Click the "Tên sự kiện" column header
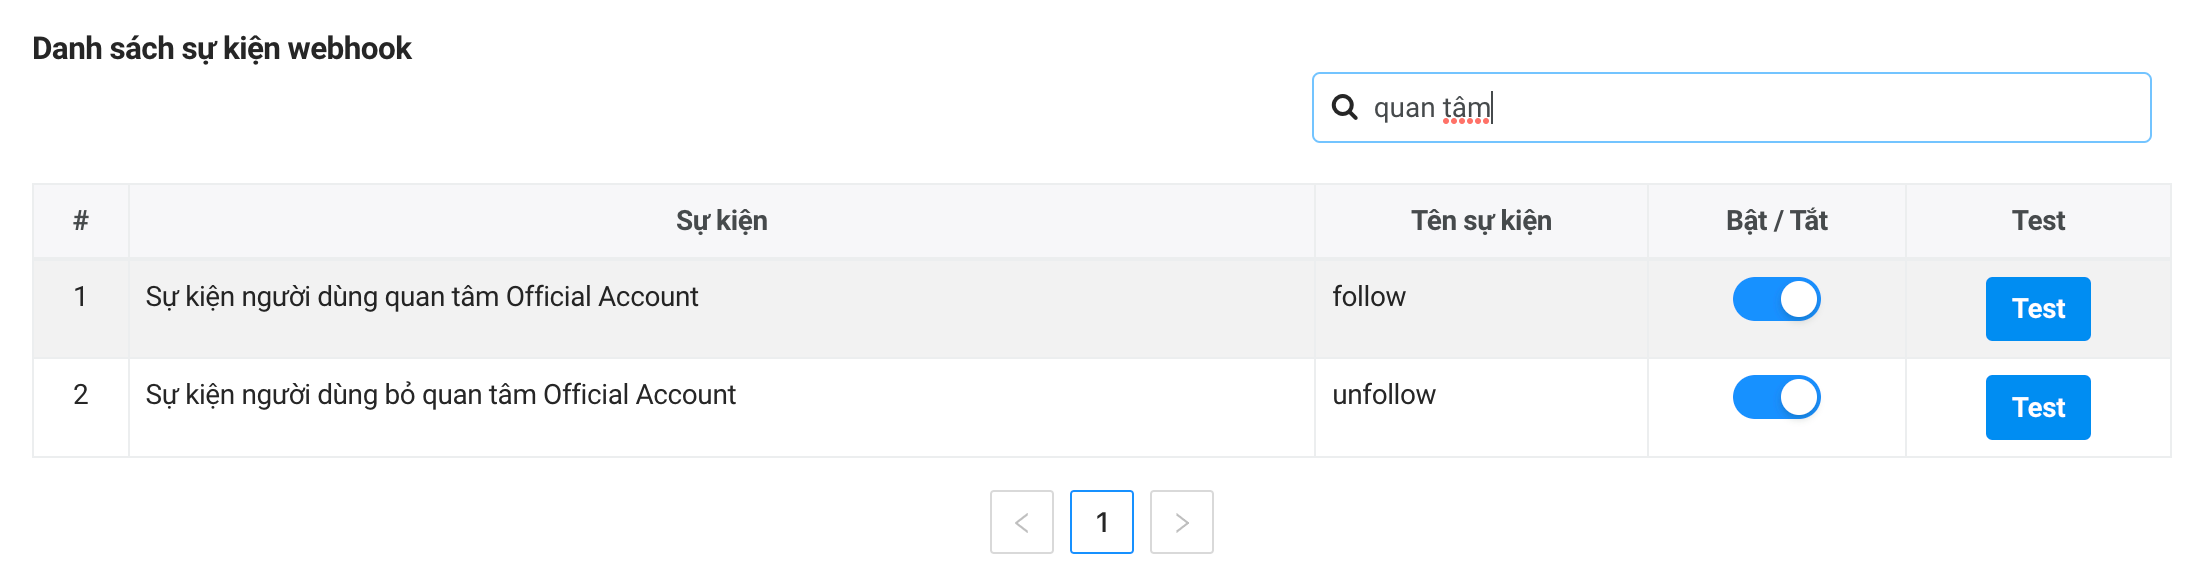The image size is (2196, 580). pos(1480,221)
